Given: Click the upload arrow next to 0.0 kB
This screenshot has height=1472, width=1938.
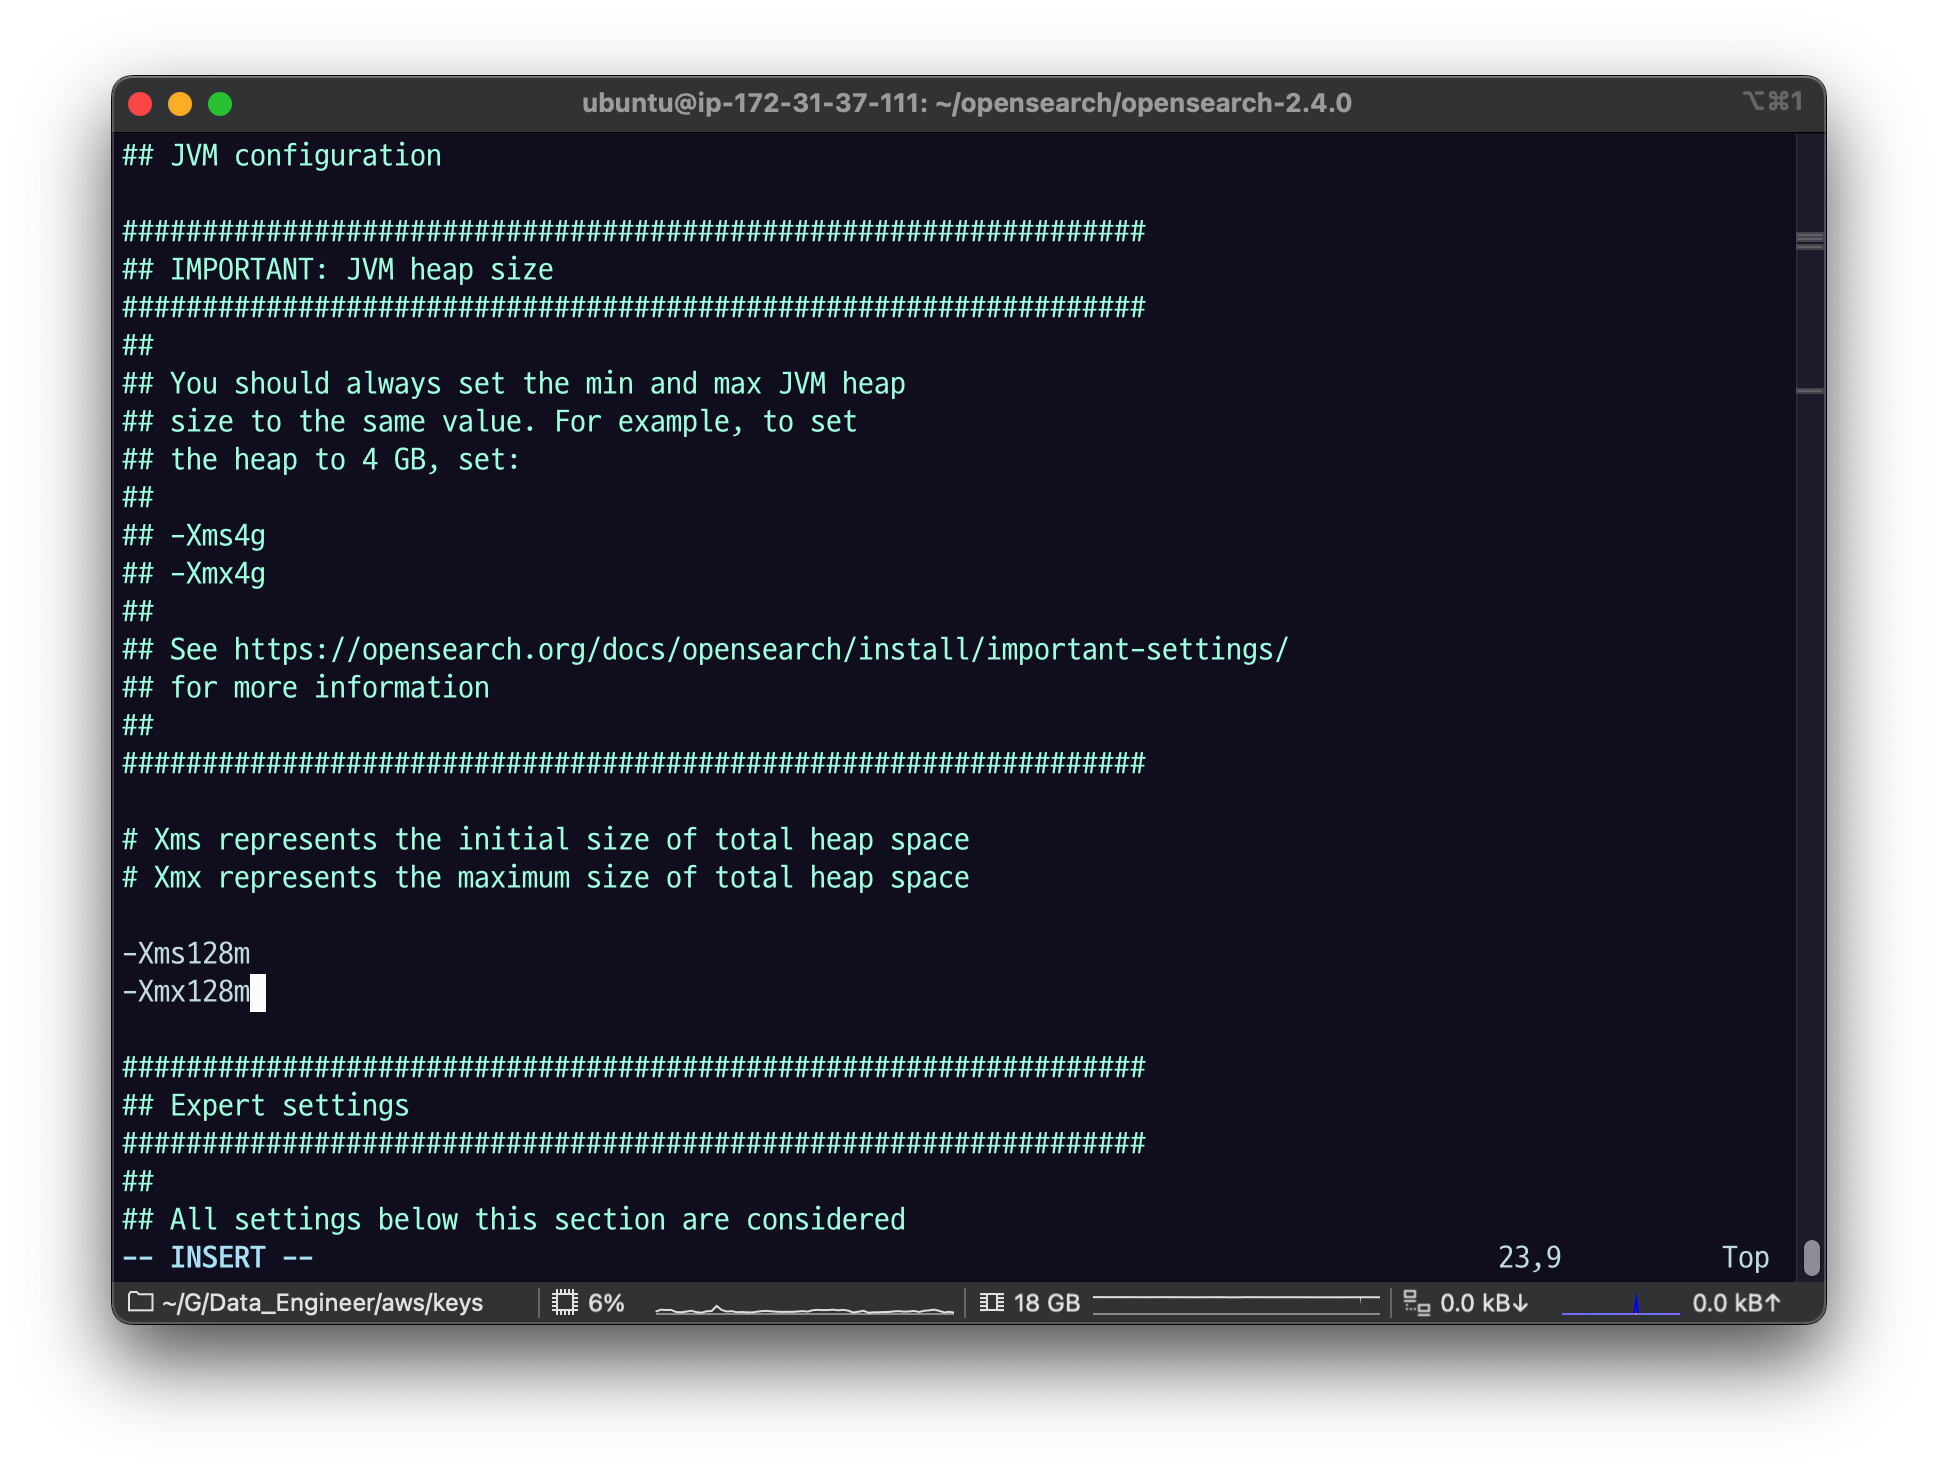Looking at the screenshot, I should click(x=1773, y=1303).
